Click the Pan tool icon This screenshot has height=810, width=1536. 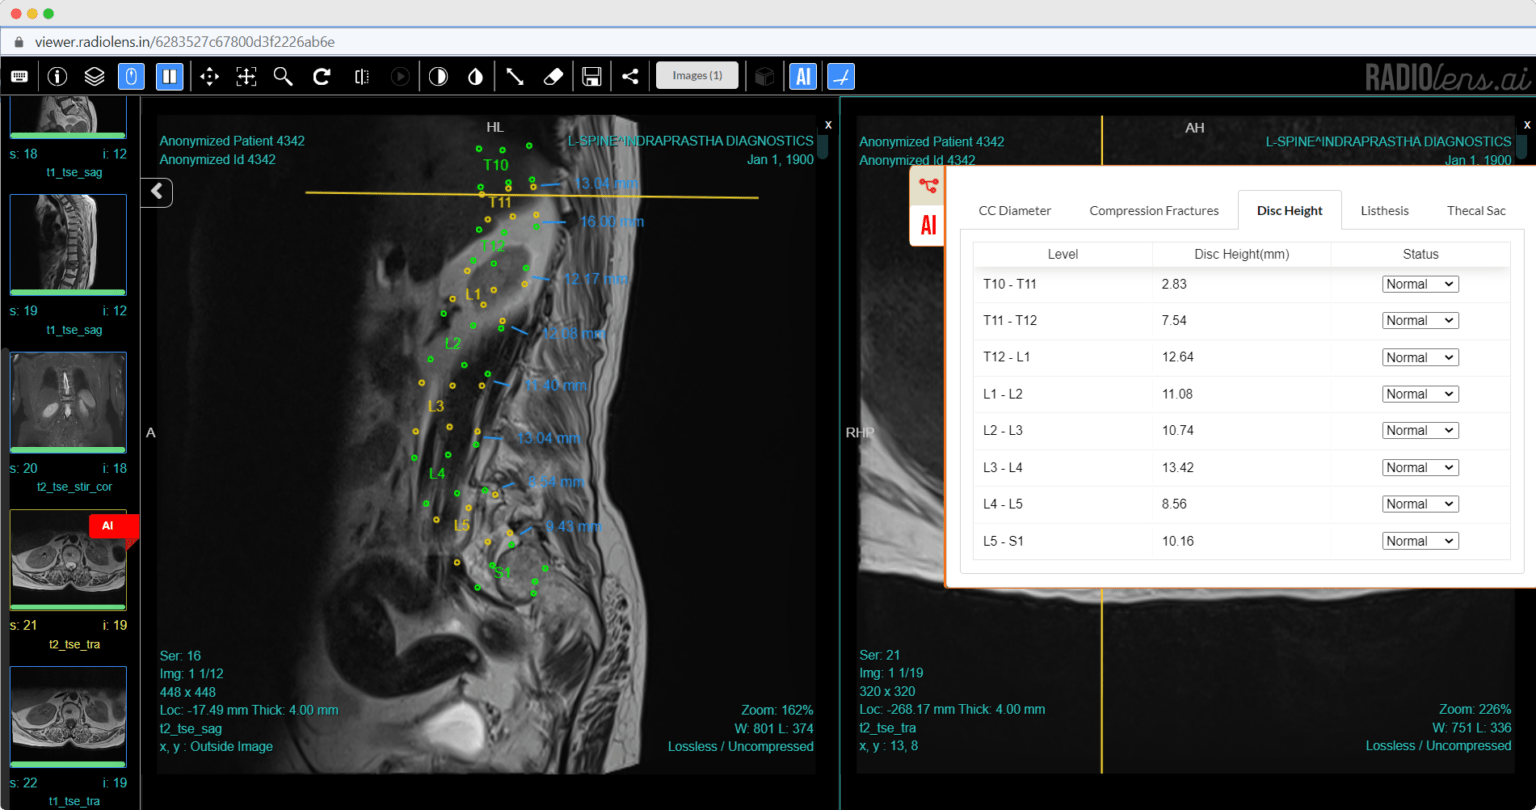point(209,76)
